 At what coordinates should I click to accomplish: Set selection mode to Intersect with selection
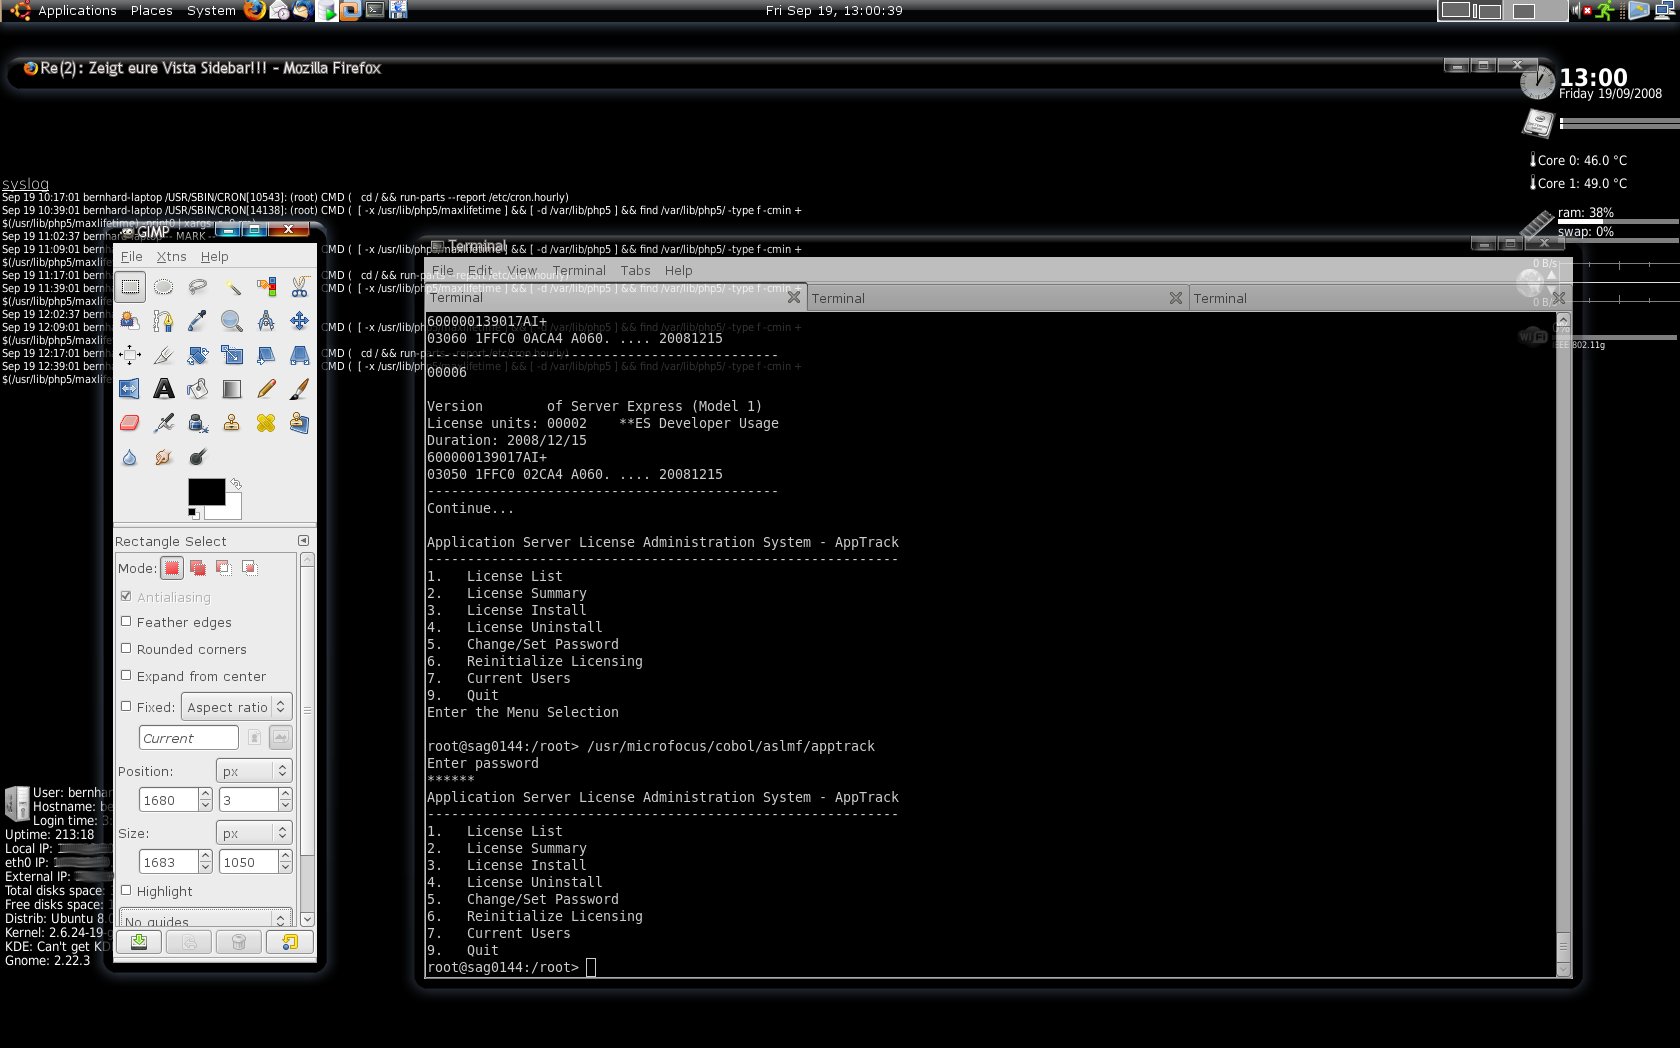(250, 568)
